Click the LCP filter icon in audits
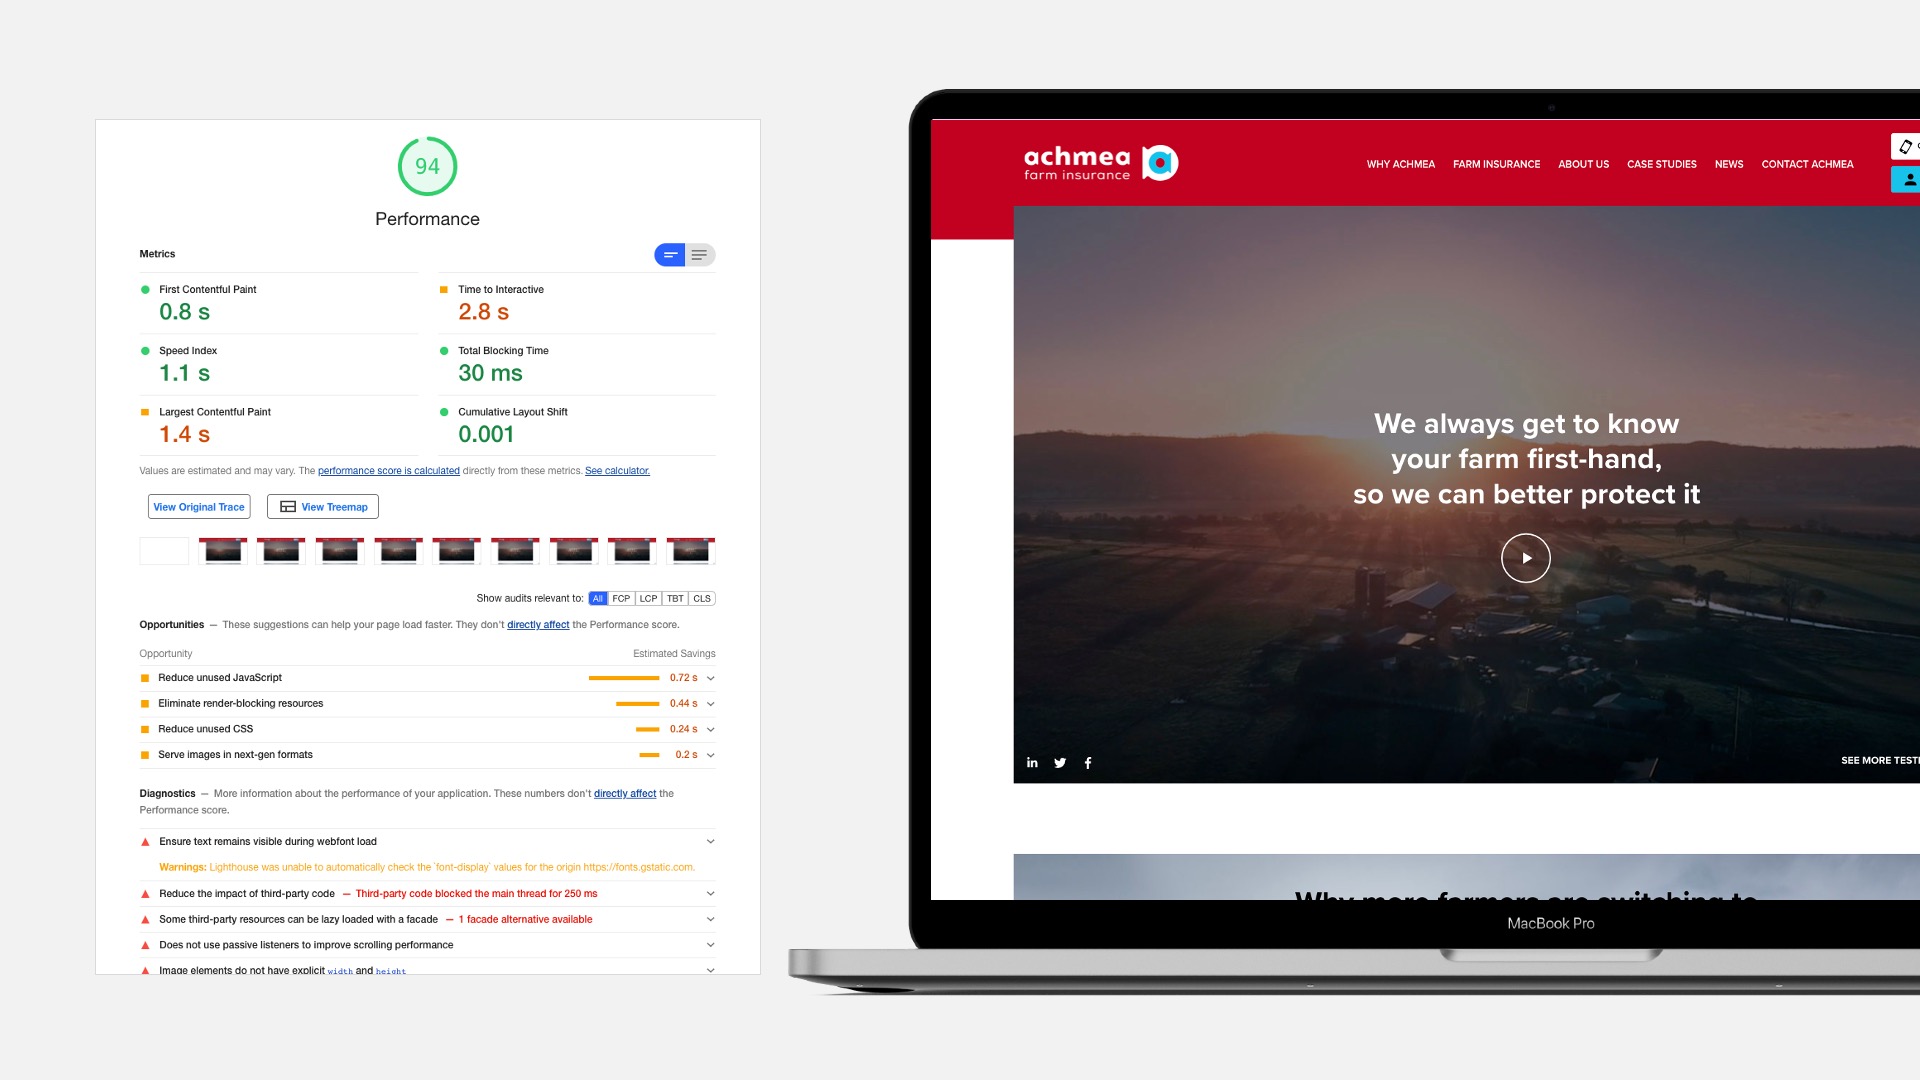The height and width of the screenshot is (1080, 1920). click(646, 597)
